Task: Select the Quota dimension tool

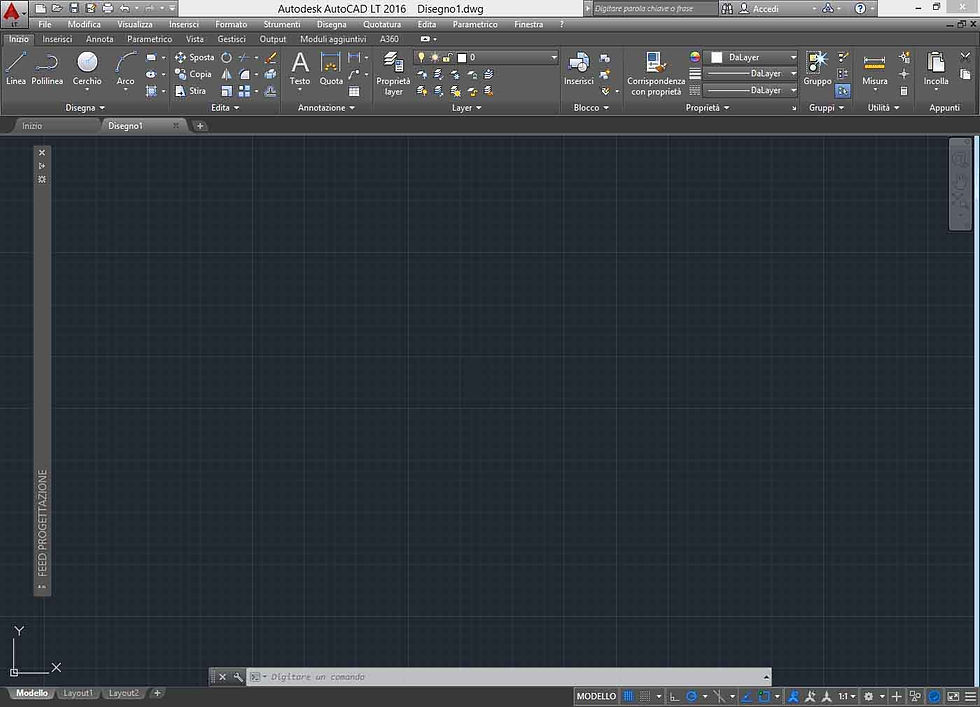Action: tap(331, 68)
